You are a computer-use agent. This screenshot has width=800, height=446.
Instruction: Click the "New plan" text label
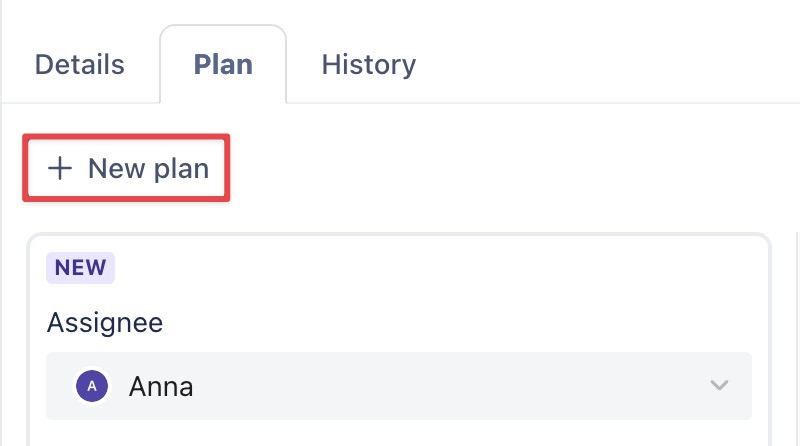point(148,168)
